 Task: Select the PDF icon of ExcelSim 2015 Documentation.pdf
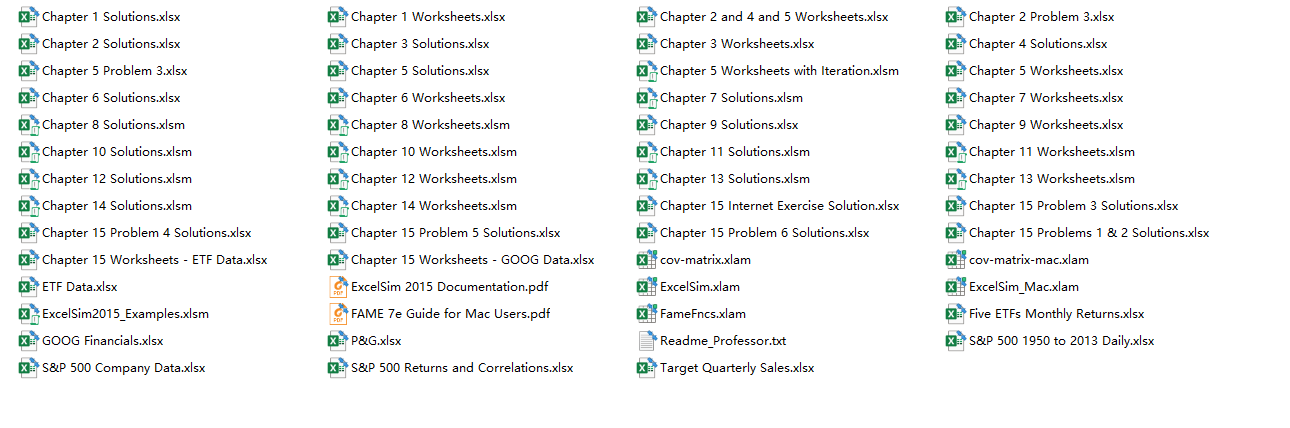pos(337,287)
